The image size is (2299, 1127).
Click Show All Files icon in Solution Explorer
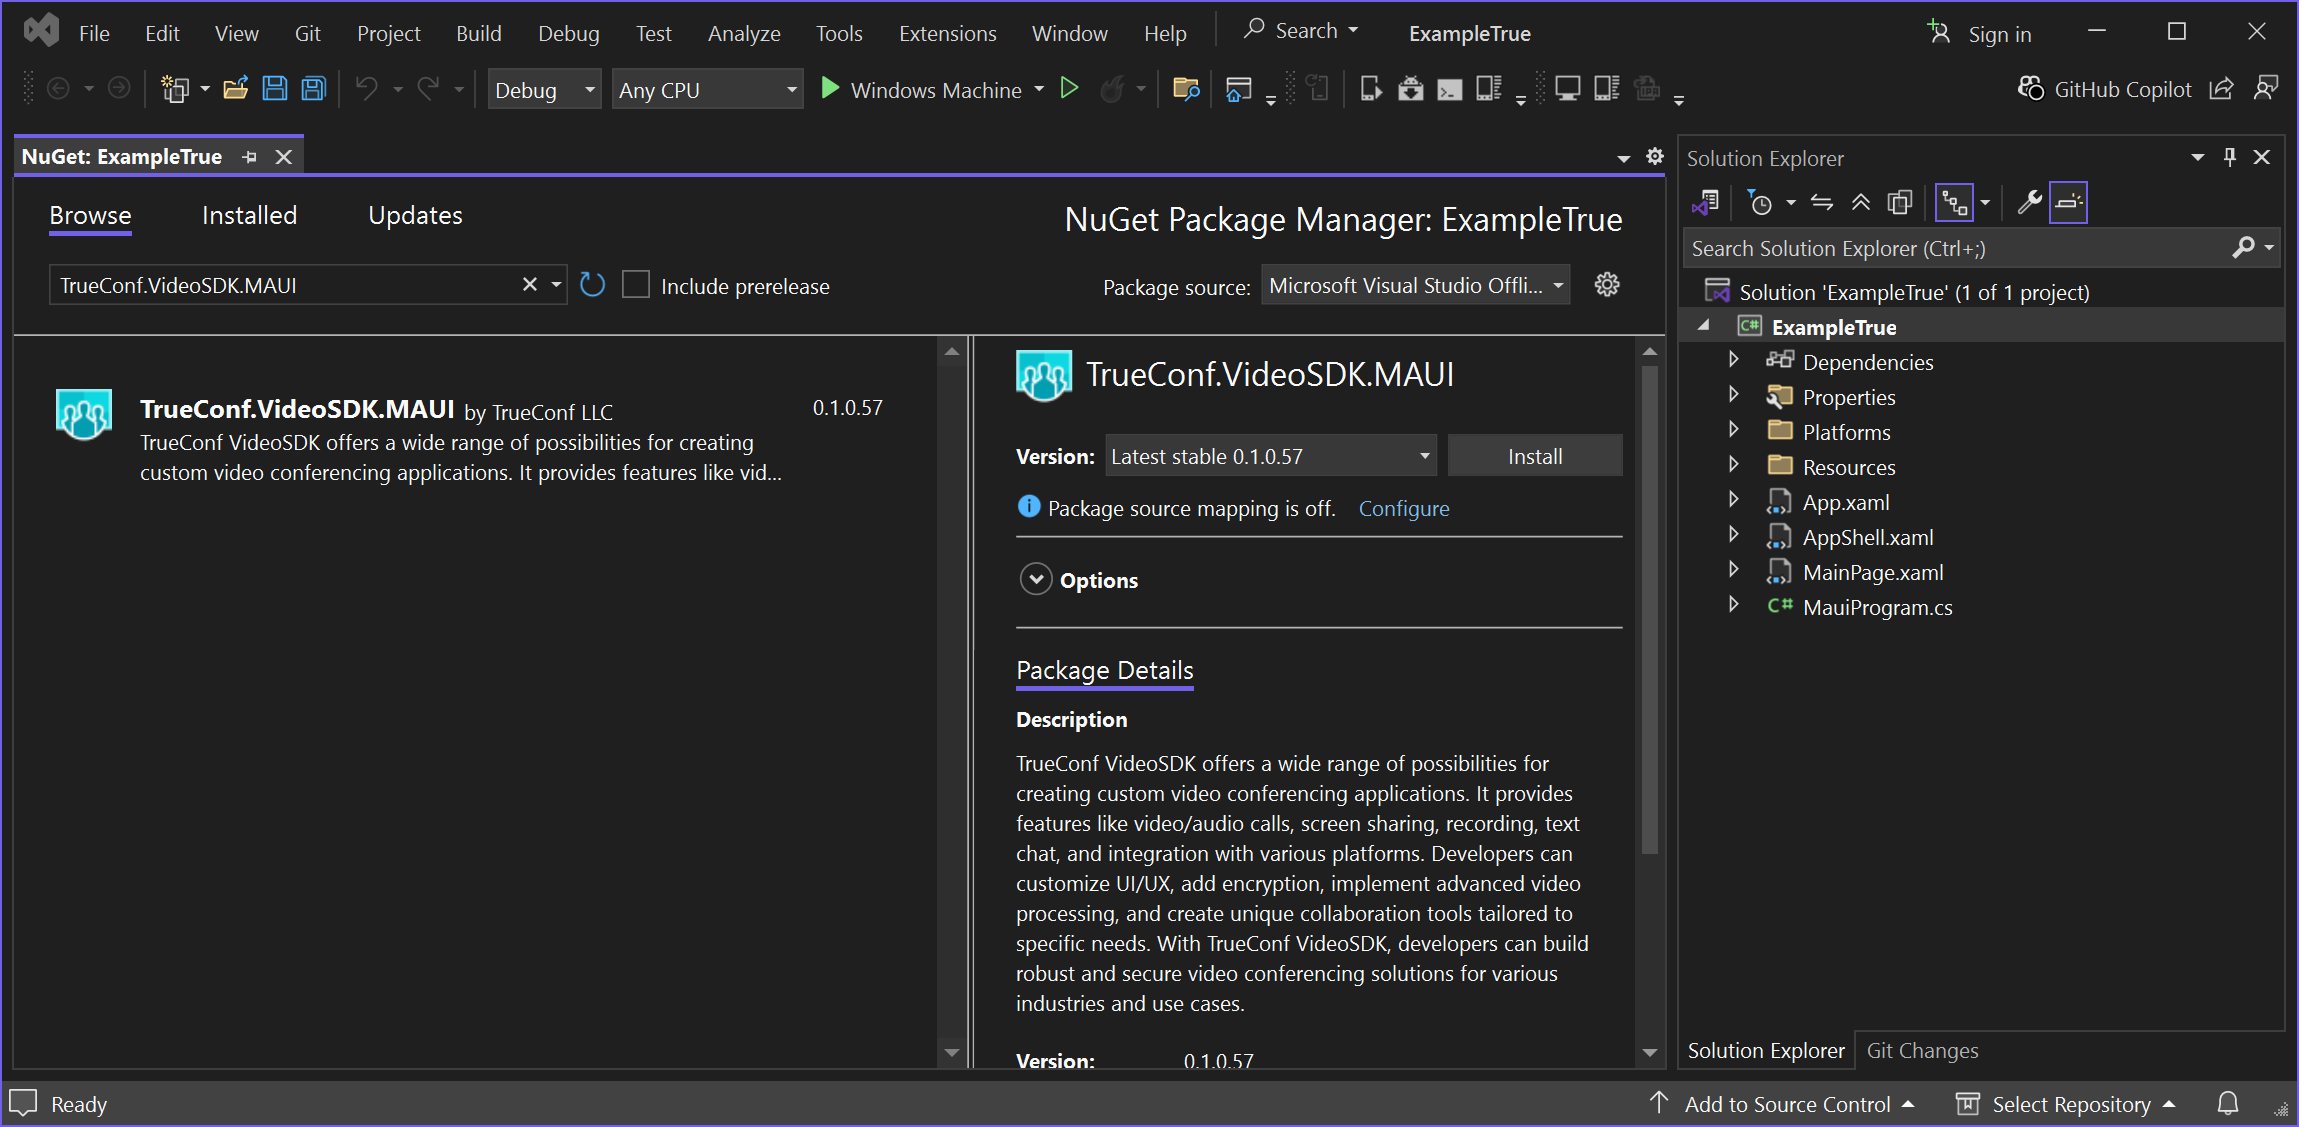click(x=1900, y=203)
